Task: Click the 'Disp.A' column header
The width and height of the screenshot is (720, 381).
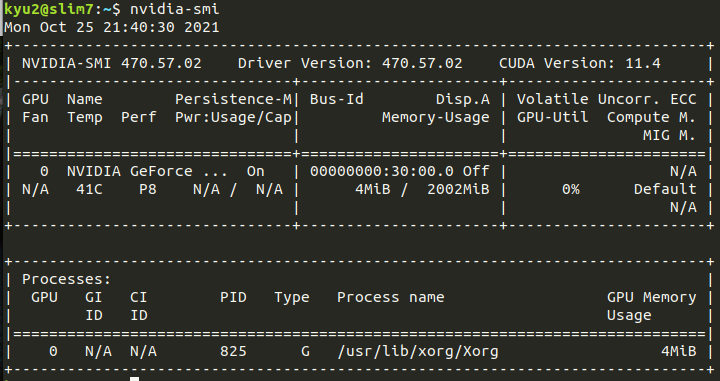Action: point(463,99)
